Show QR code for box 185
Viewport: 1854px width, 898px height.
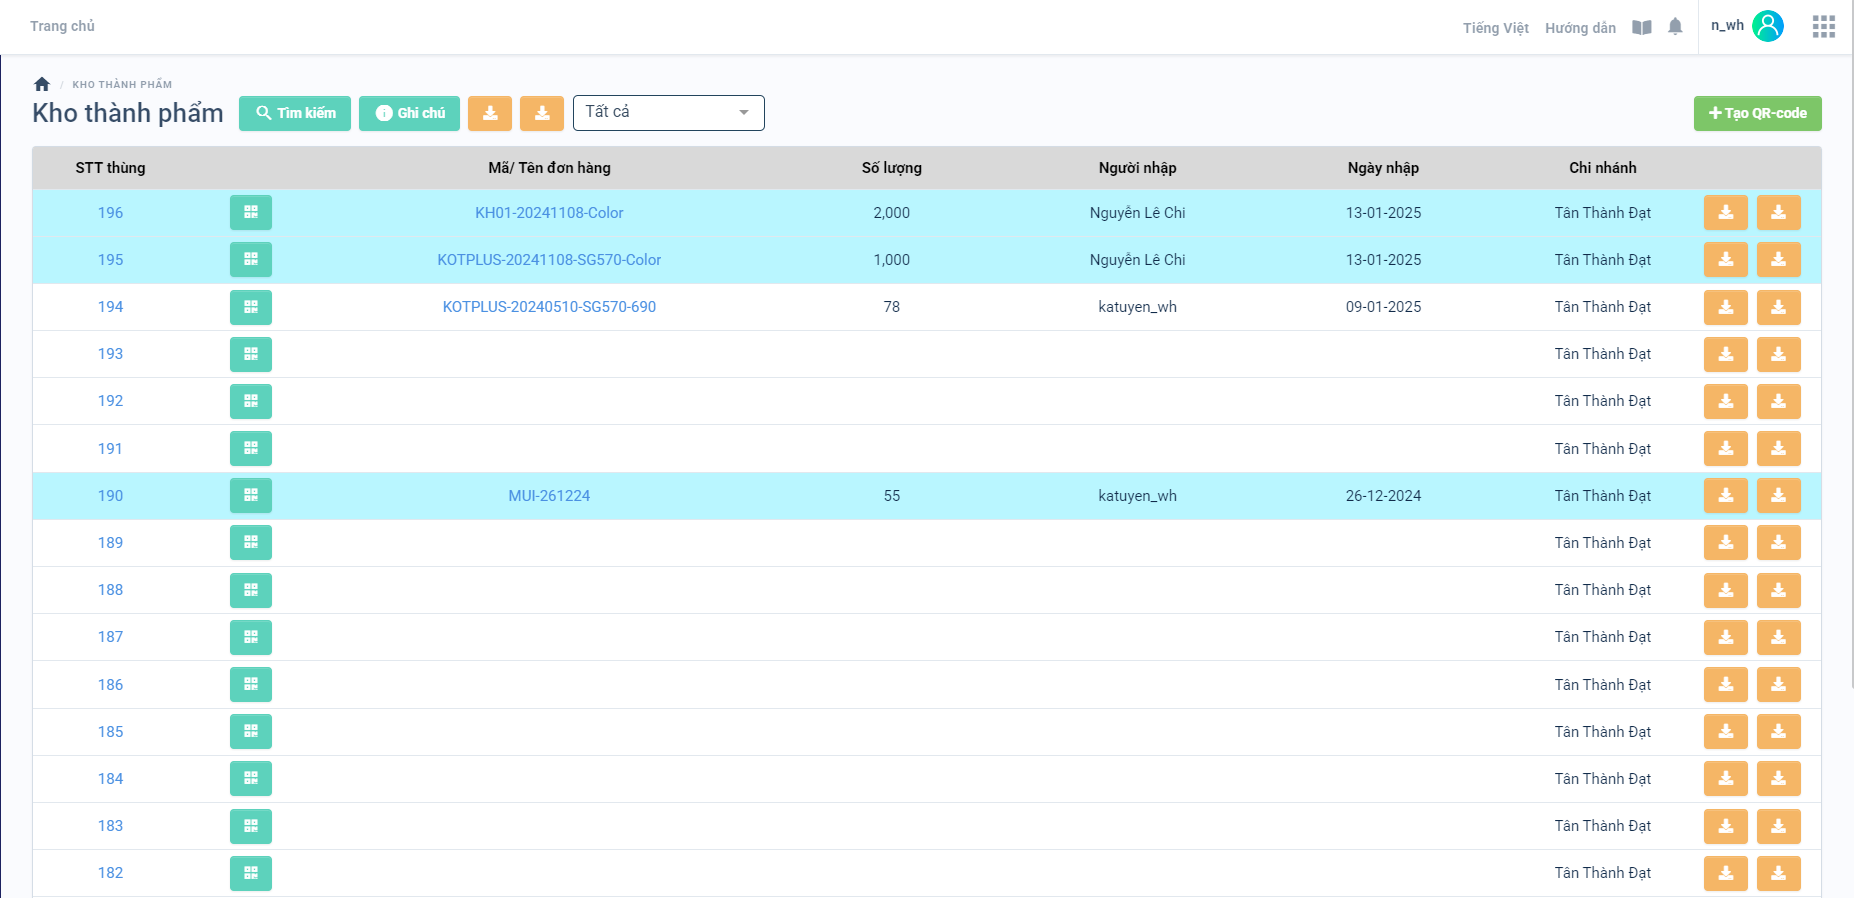pyautogui.click(x=251, y=732)
